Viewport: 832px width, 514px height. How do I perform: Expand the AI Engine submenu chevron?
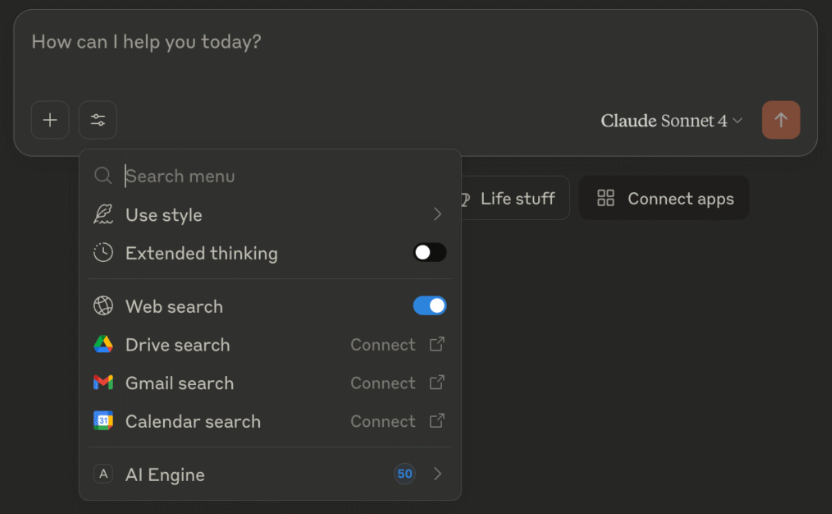tap(437, 474)
